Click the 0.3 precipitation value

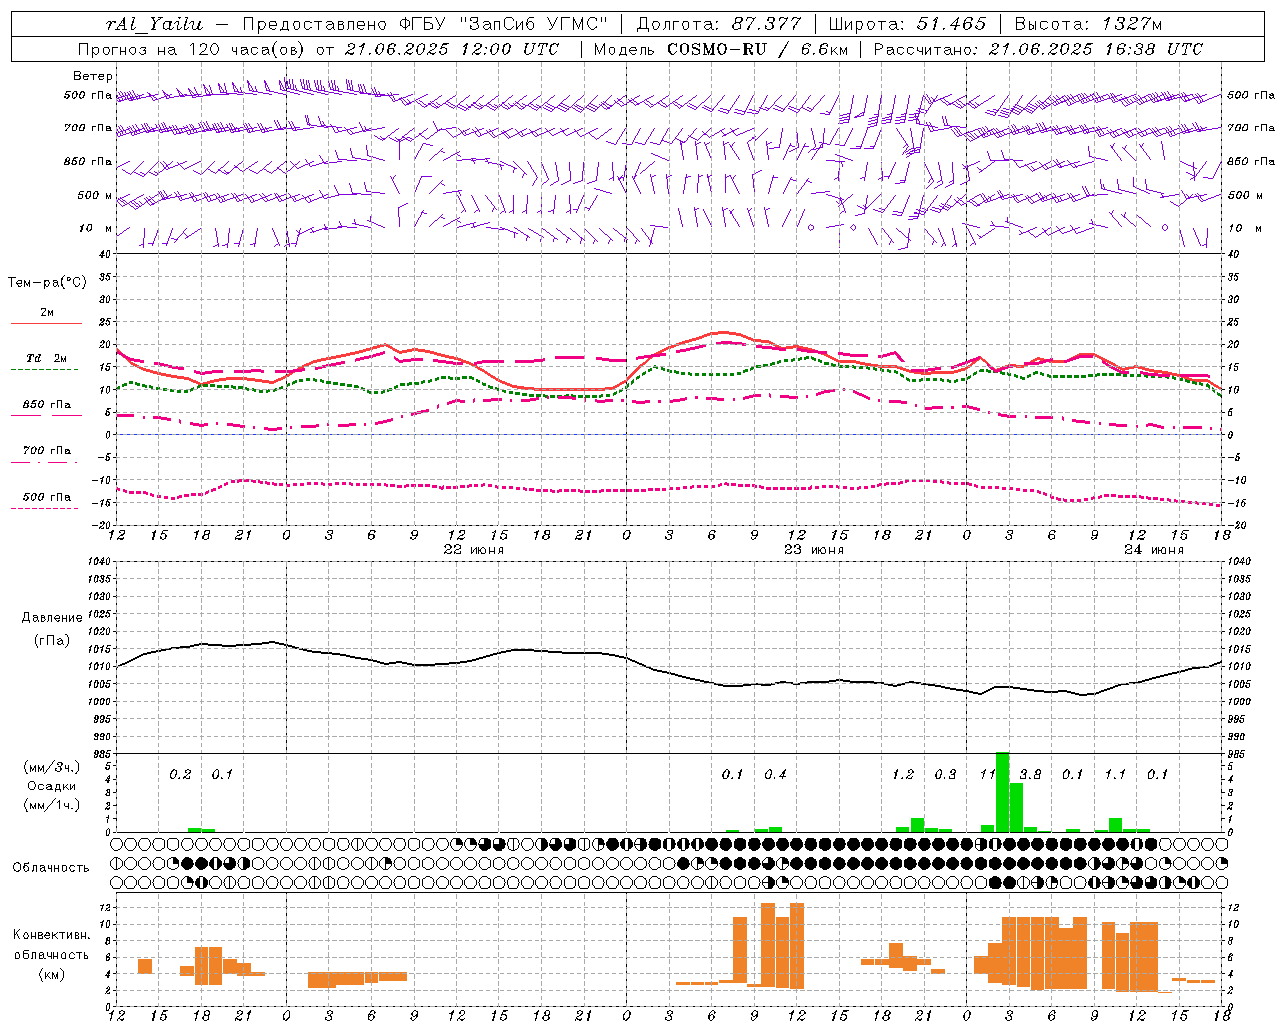[945, 775]
